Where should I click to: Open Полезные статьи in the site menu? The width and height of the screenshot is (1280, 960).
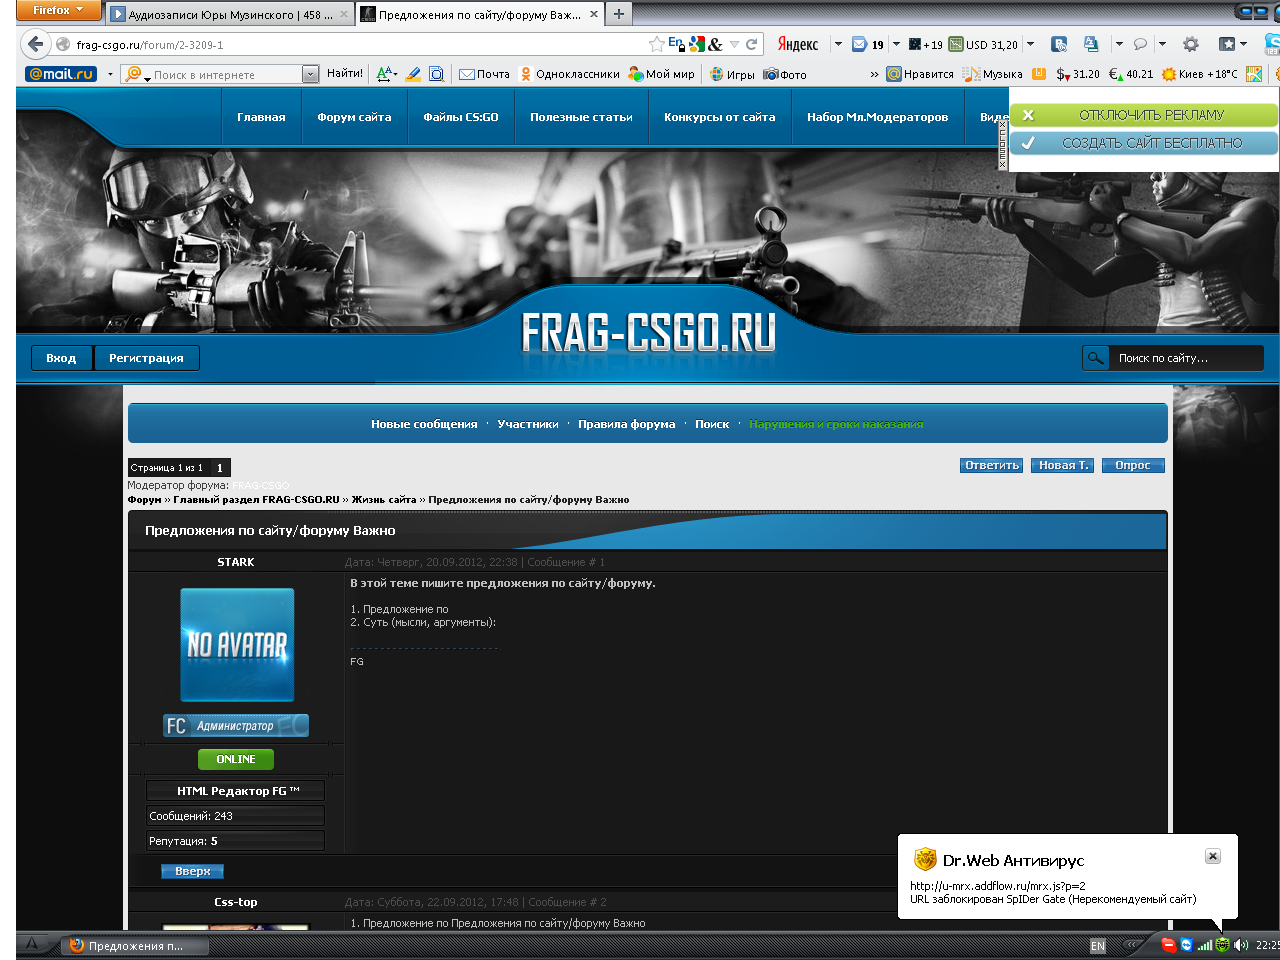pyautogui.click(x=581, y=117)
